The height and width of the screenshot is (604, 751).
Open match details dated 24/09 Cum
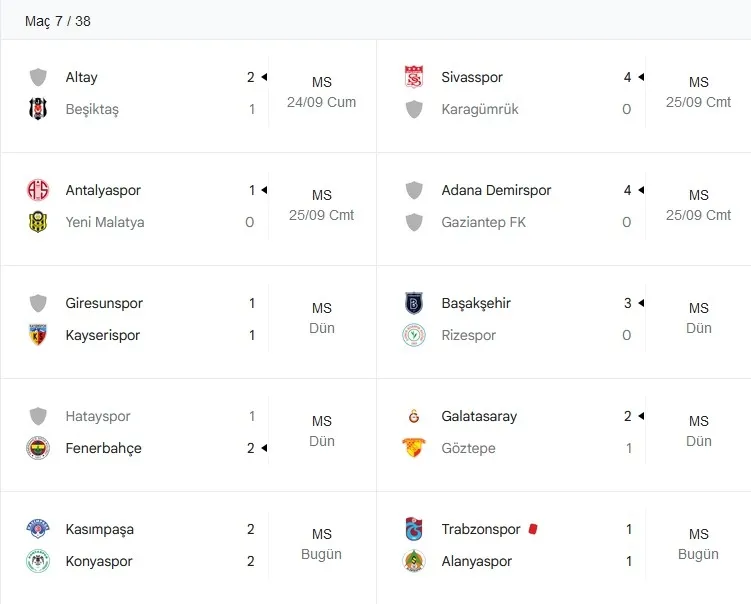coord(321,102)
